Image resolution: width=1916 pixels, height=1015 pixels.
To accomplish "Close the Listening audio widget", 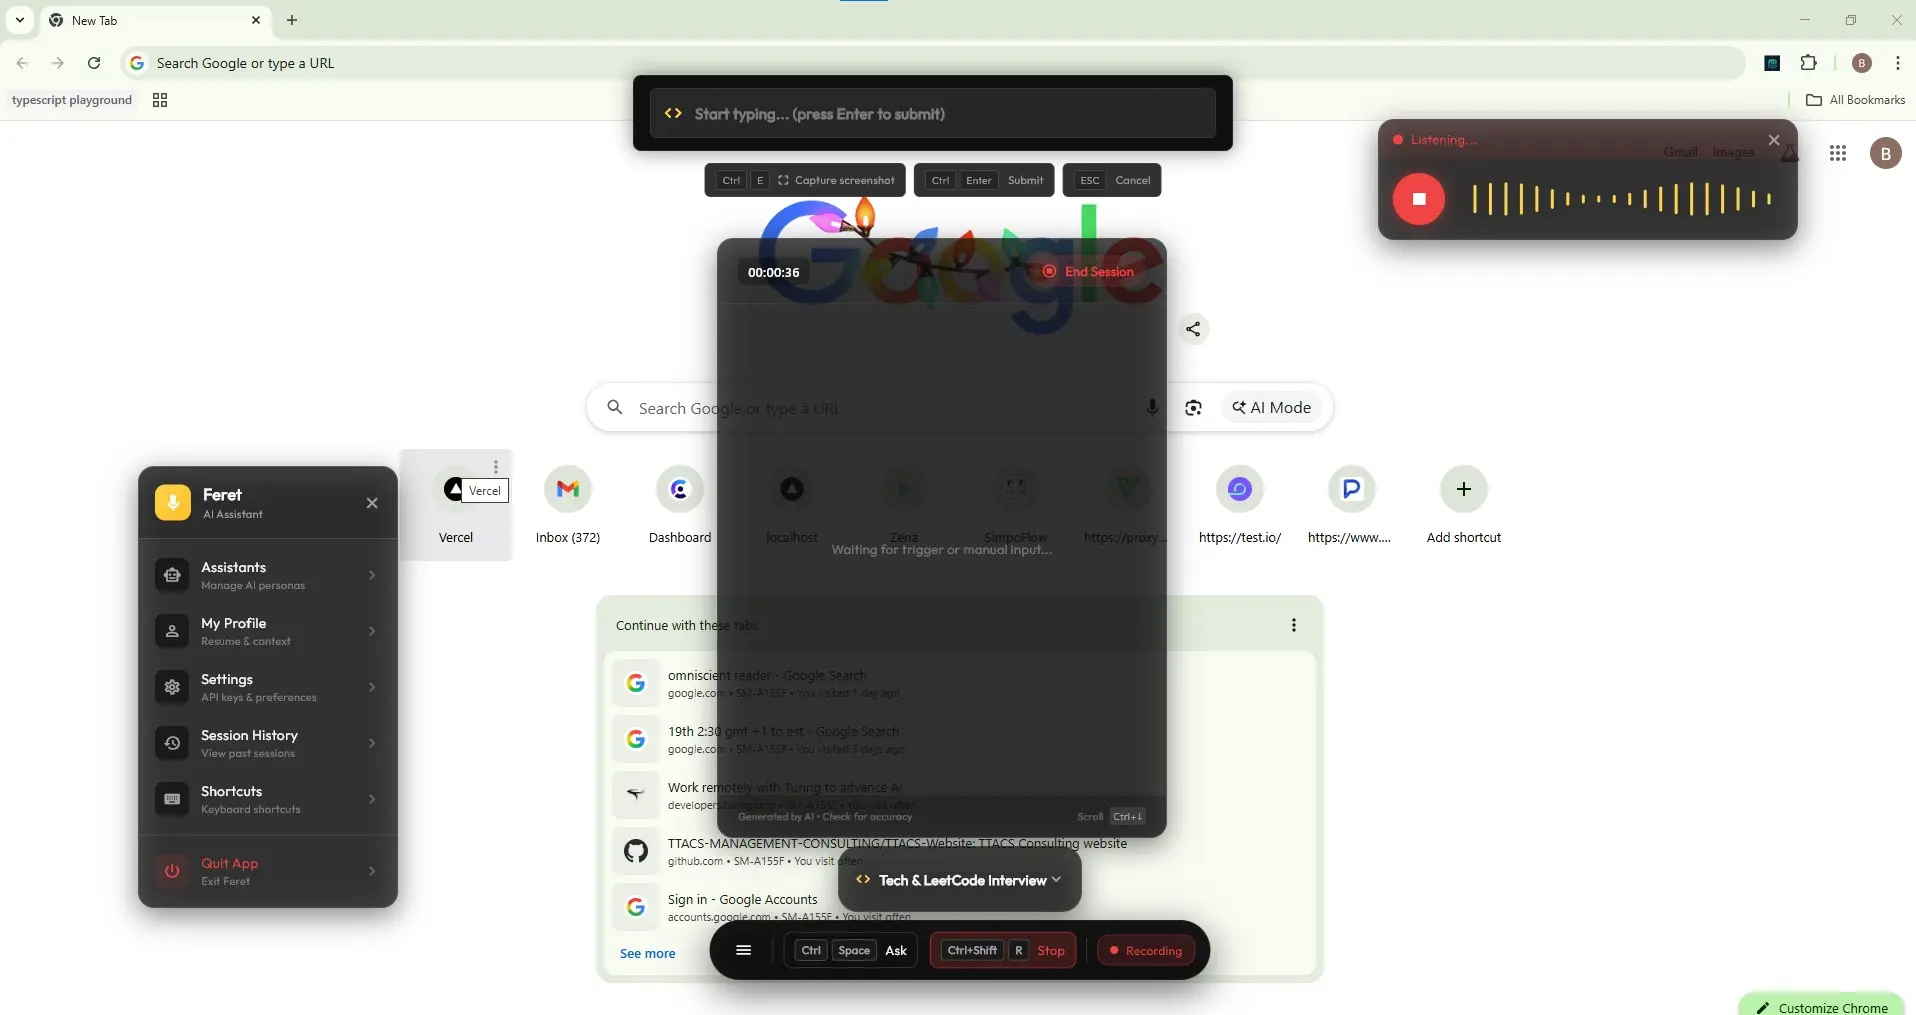I will [1774, 140].
